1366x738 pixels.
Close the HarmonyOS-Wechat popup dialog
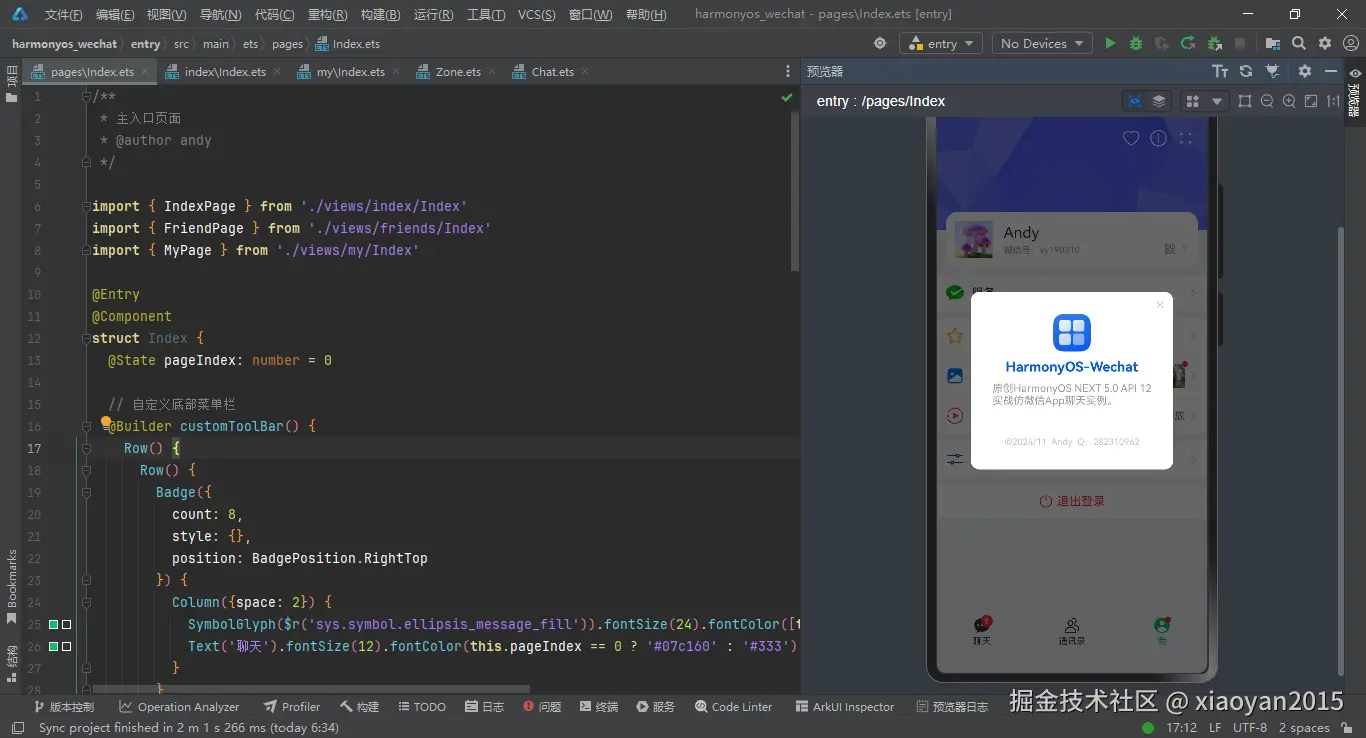point(1160,305)
